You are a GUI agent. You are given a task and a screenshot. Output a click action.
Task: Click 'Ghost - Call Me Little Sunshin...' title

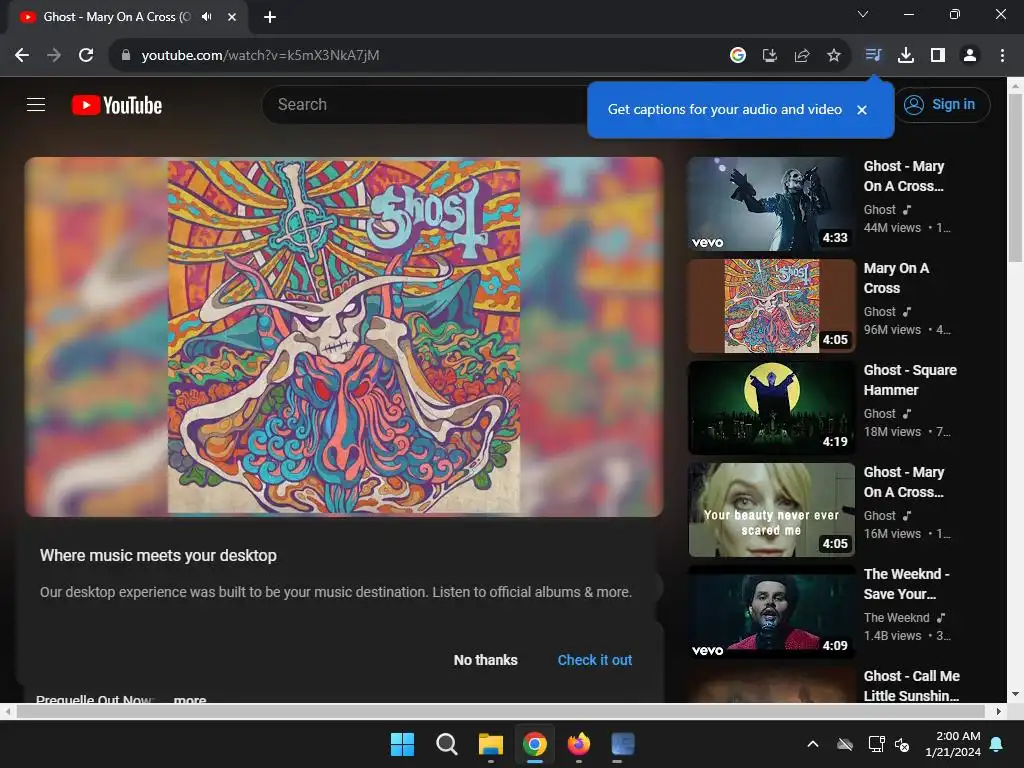point(912,686)
